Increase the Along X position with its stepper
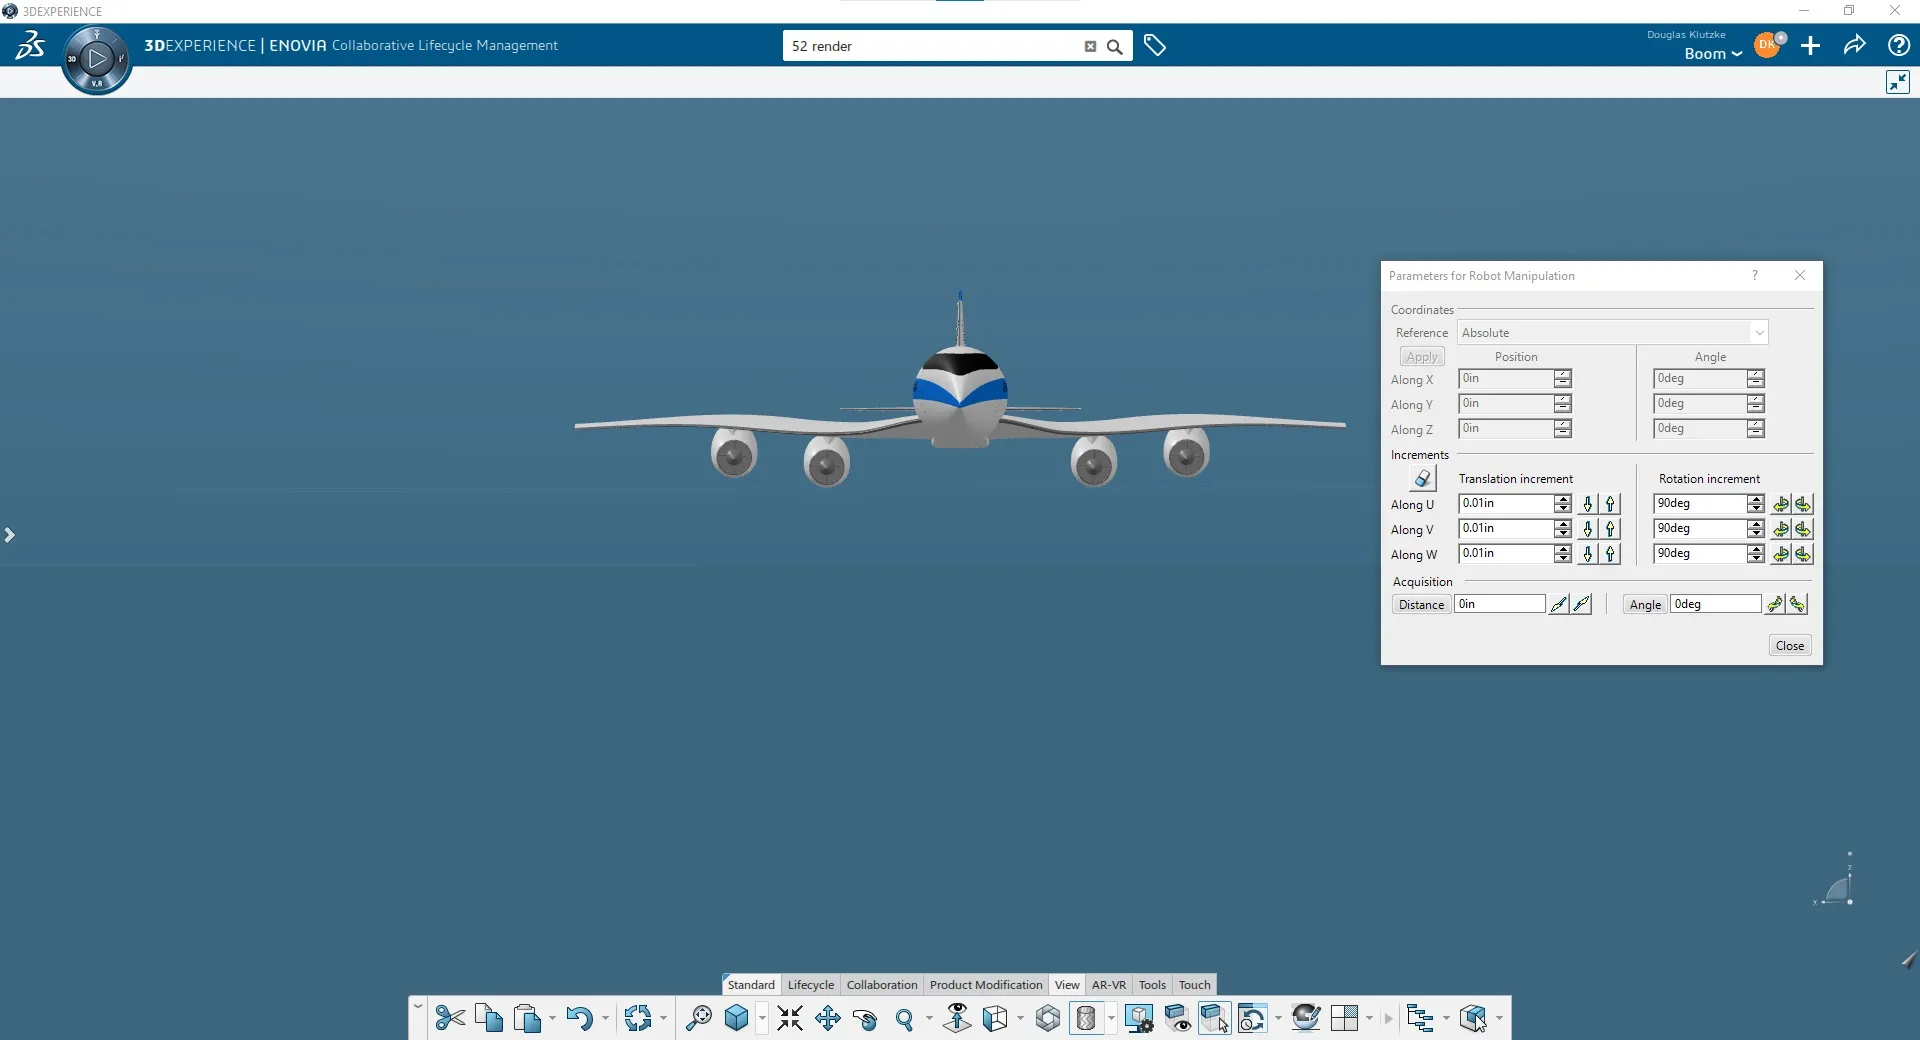The width and height of the screenshot is (1920, 1040). [1564, 375]
